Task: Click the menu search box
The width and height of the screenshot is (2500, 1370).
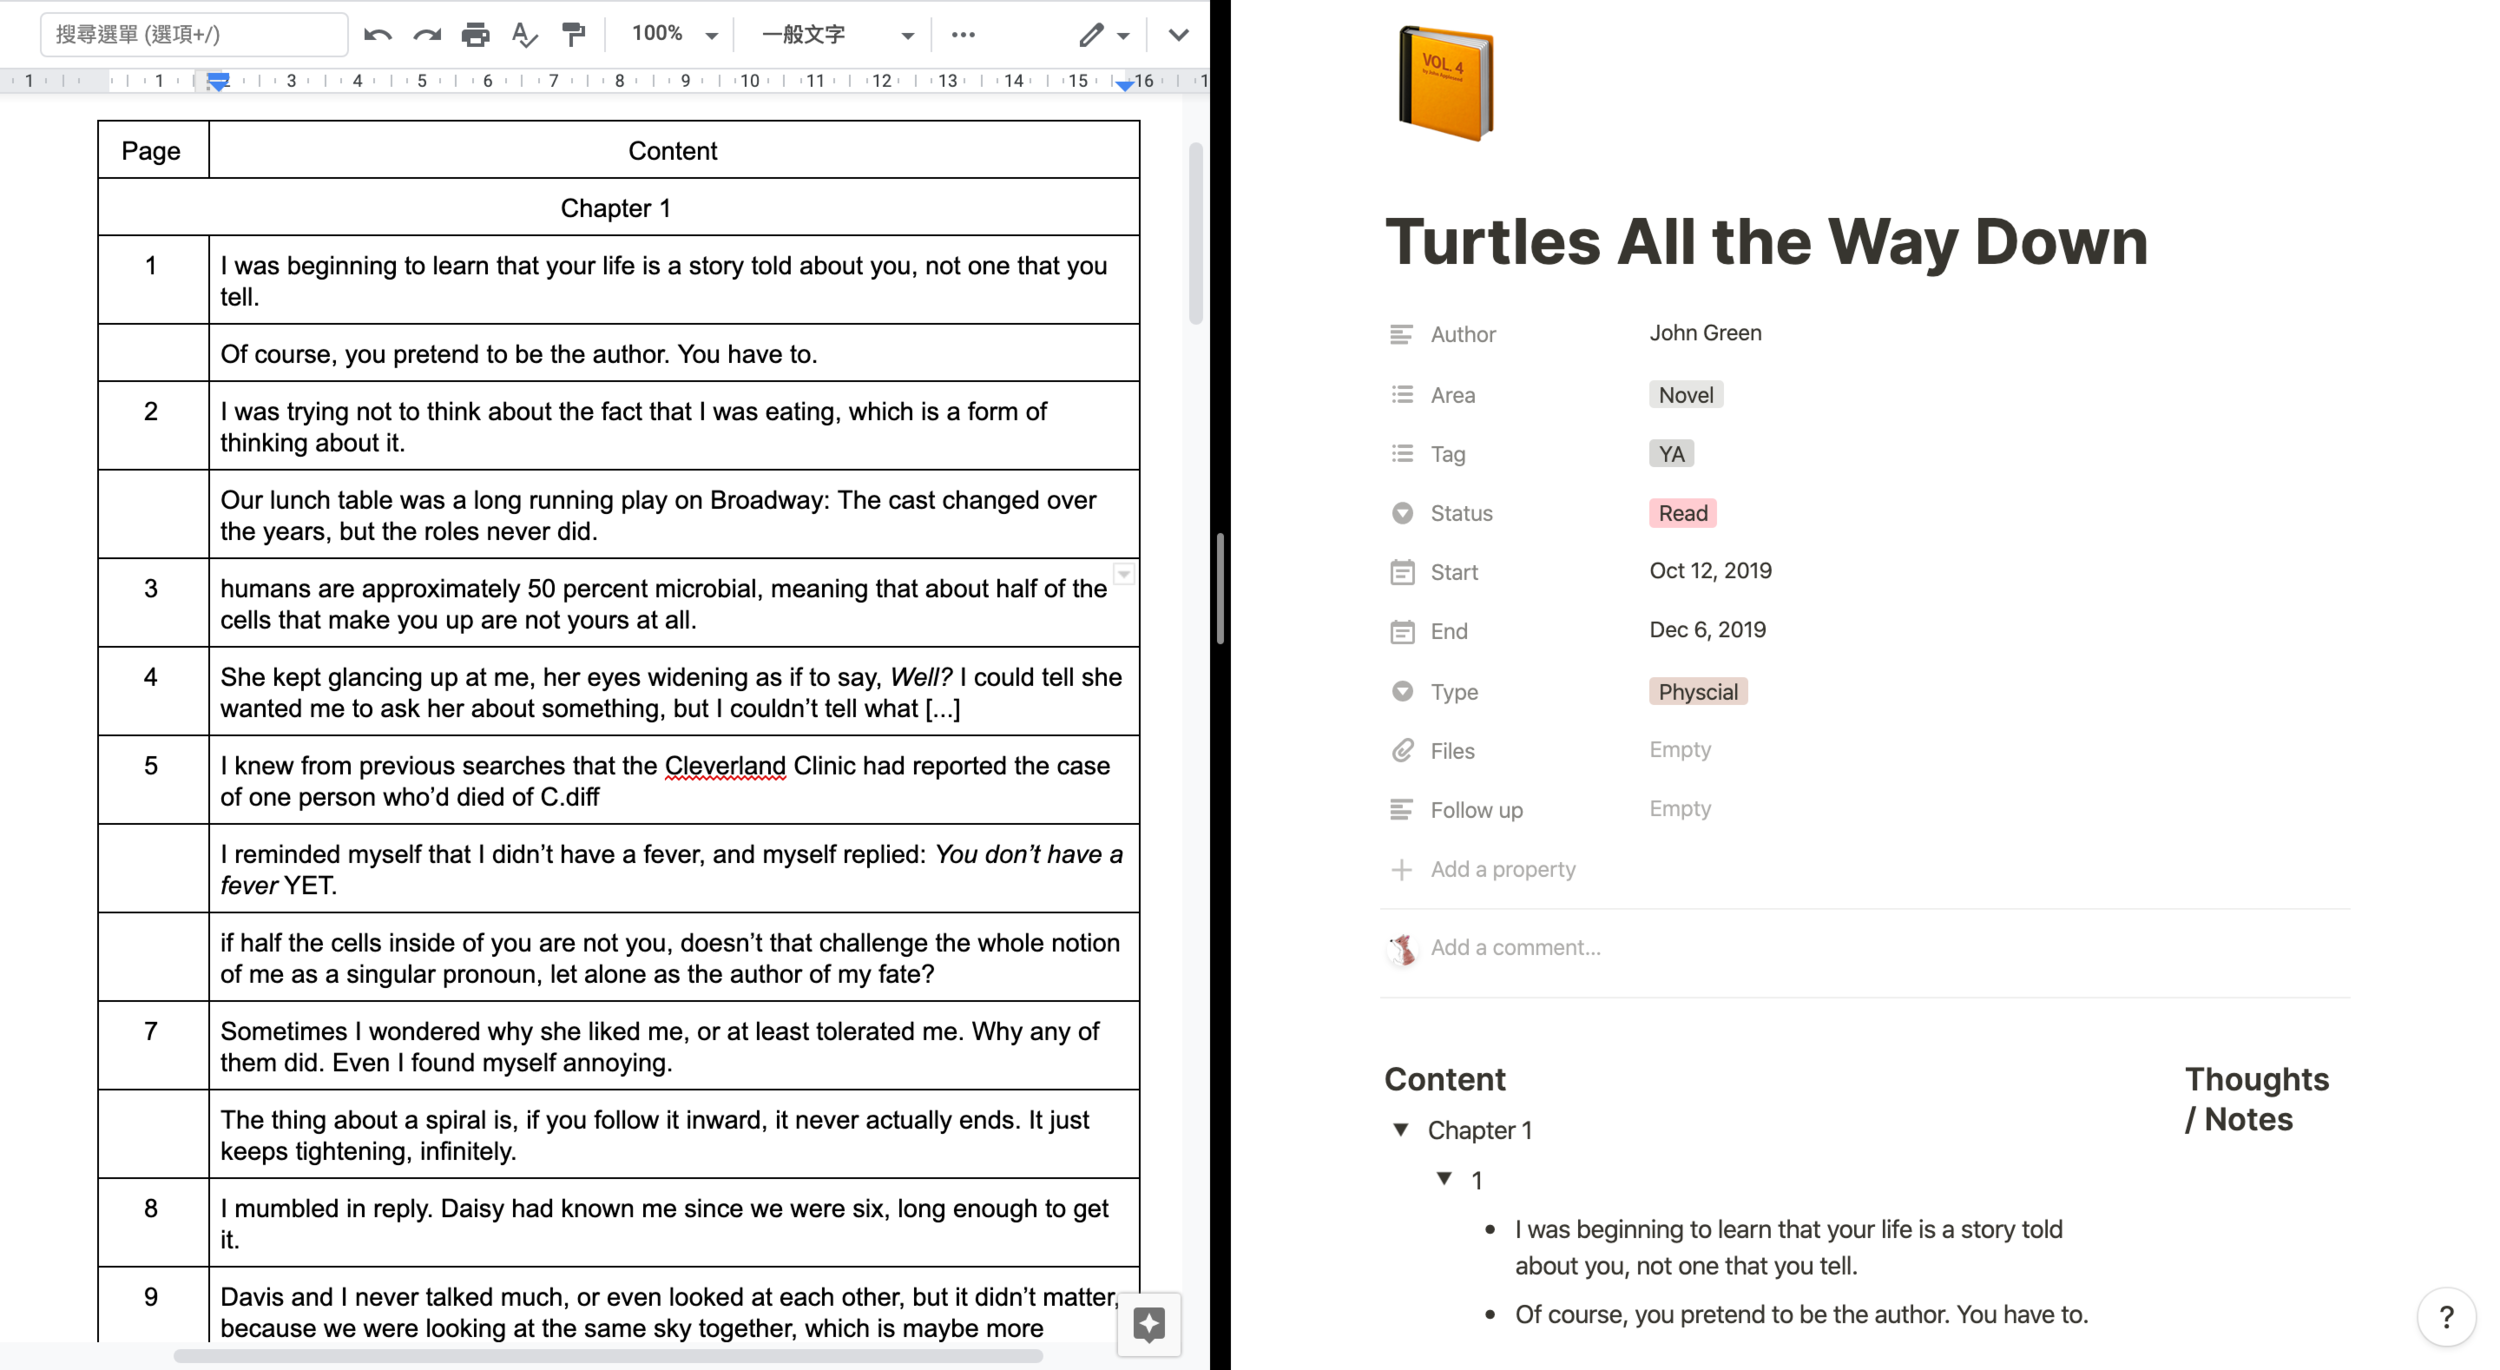Action: coord(194,35)
